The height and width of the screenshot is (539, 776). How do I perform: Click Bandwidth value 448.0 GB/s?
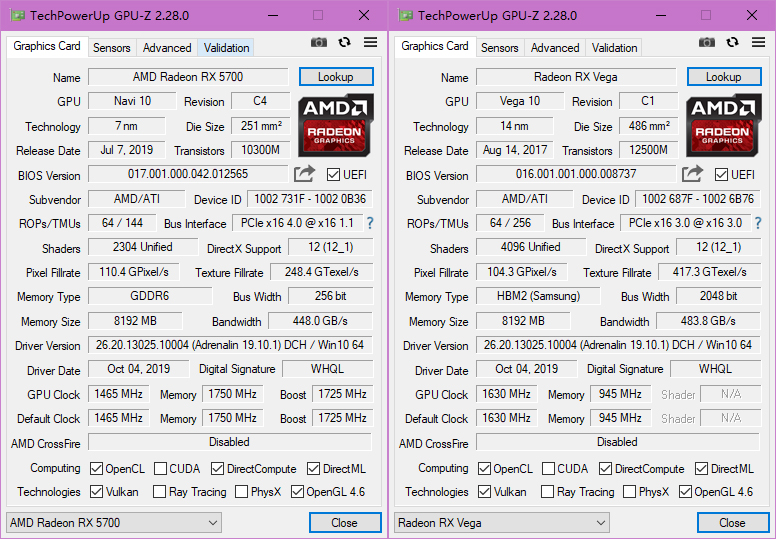tap(320, 321)
